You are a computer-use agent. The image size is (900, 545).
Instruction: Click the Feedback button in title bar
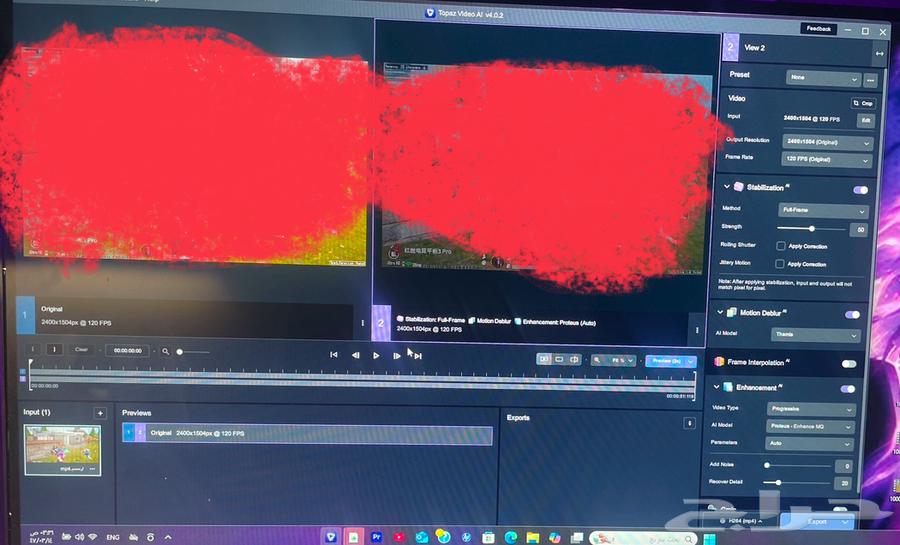pos(819,29)
